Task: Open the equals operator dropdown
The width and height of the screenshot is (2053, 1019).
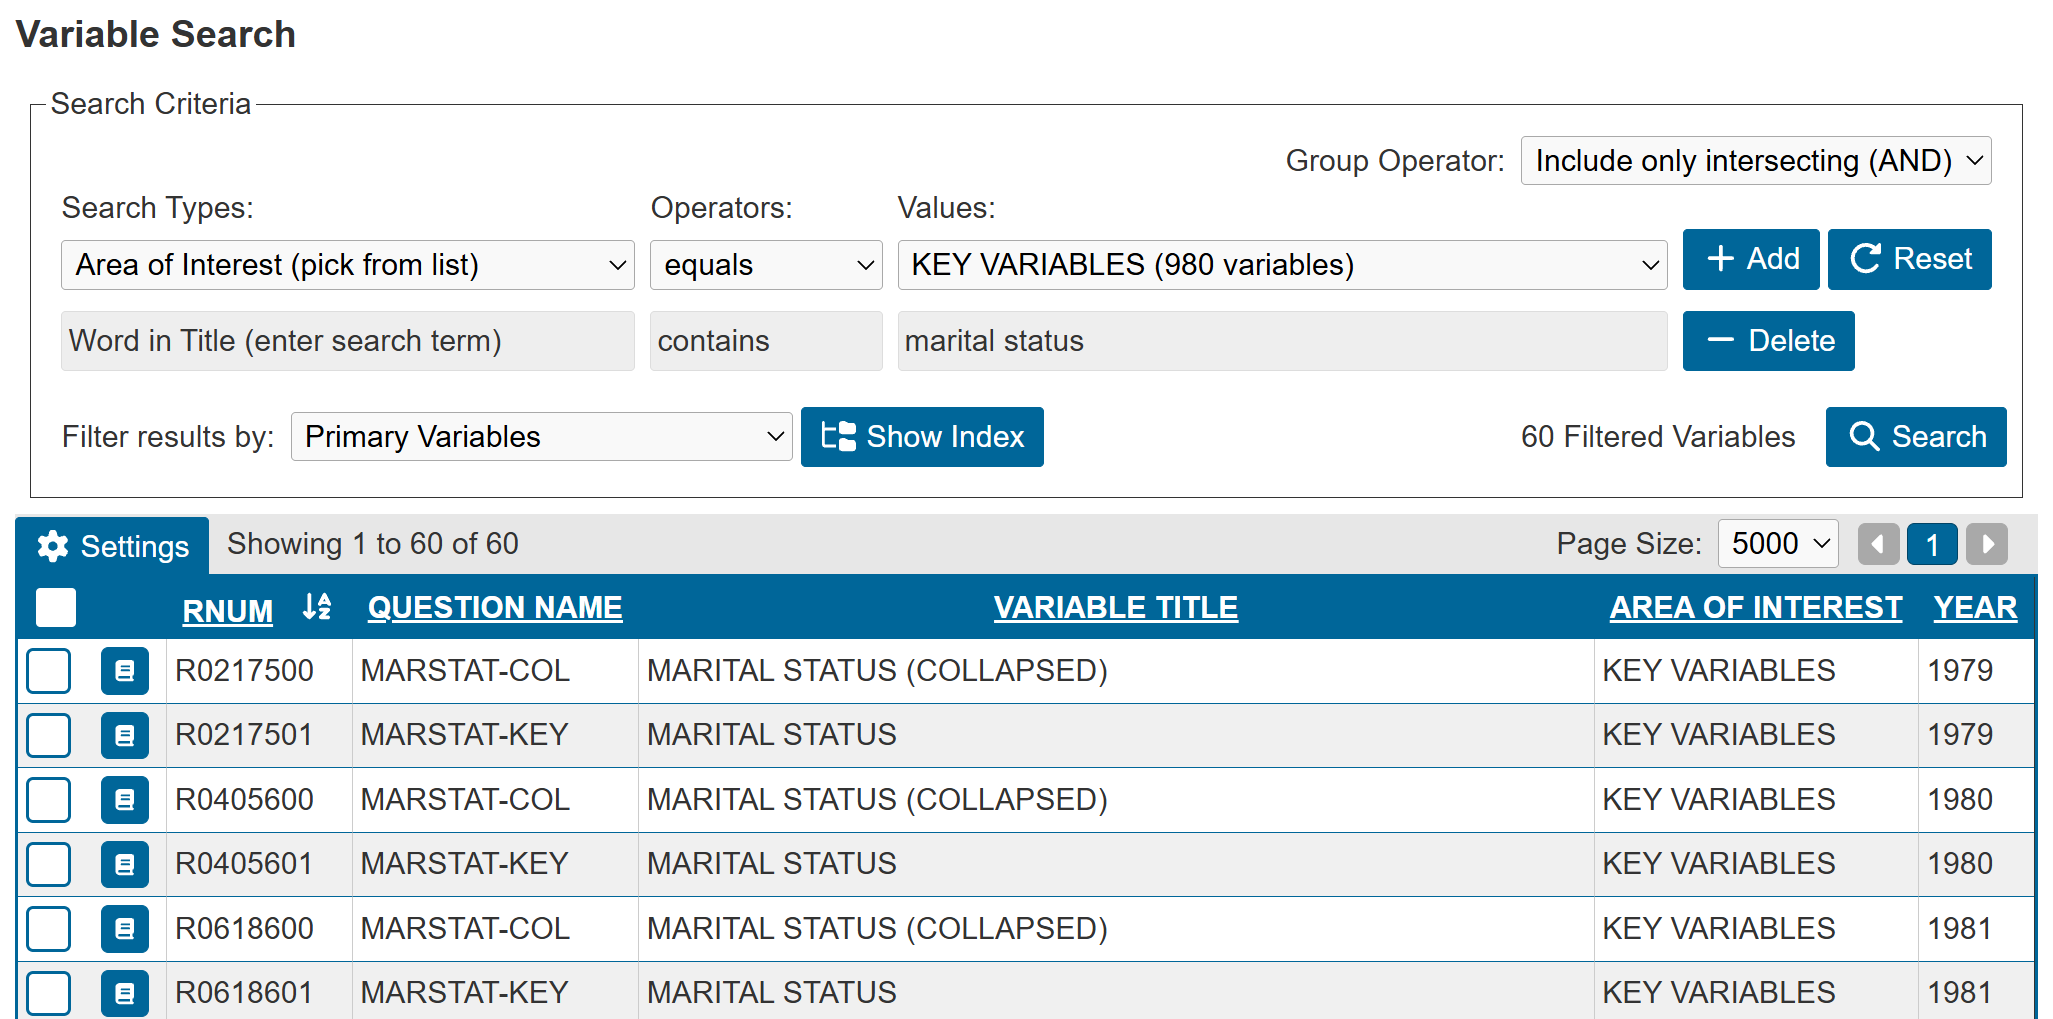Action: coord(766,265)
